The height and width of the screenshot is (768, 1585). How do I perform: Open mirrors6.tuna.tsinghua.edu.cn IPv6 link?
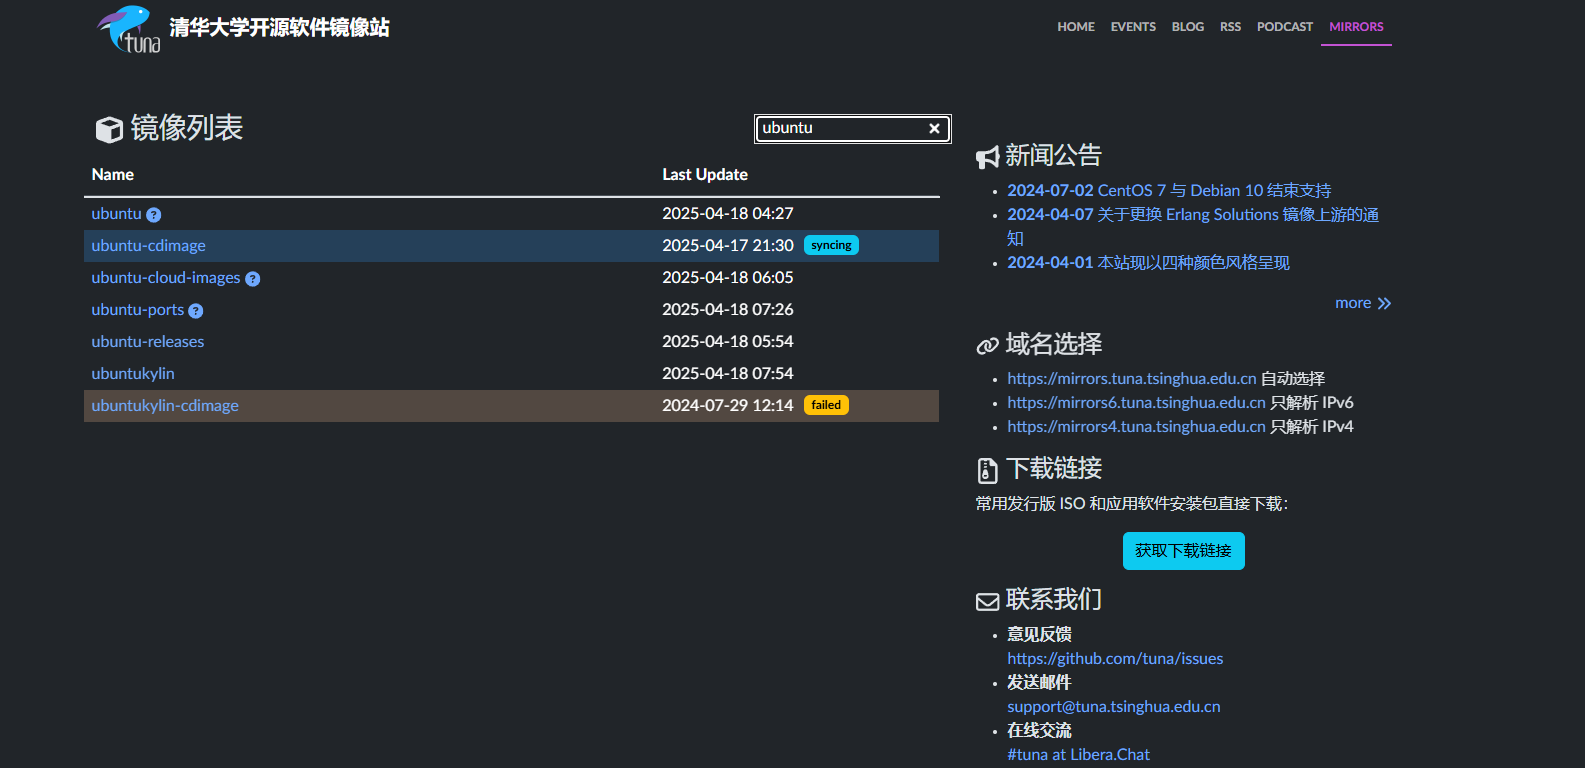click(1136, 403)
